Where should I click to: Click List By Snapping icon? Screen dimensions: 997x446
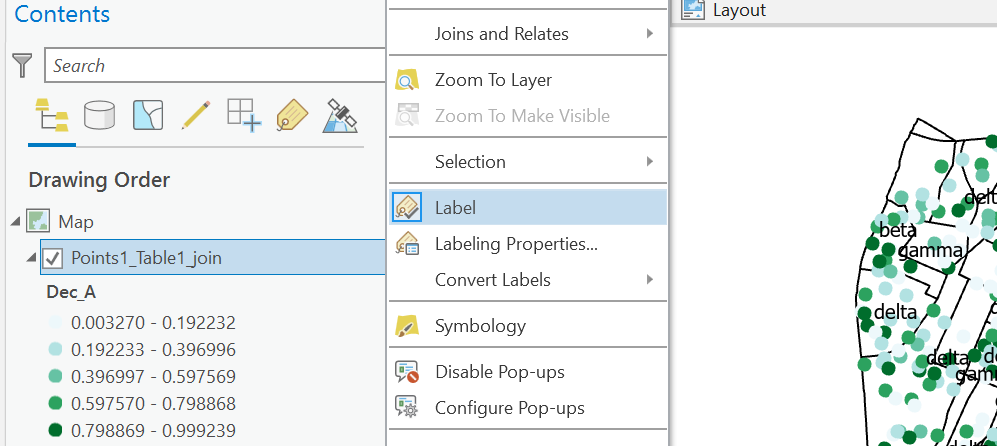(x=243, y=116)
